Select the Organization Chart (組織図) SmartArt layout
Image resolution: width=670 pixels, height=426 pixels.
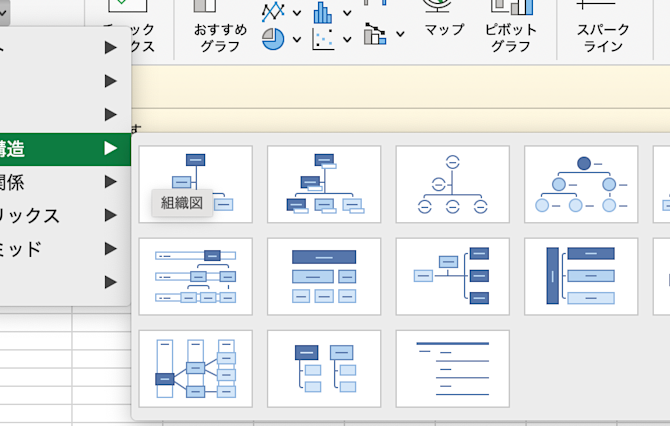tap(196, 184)
